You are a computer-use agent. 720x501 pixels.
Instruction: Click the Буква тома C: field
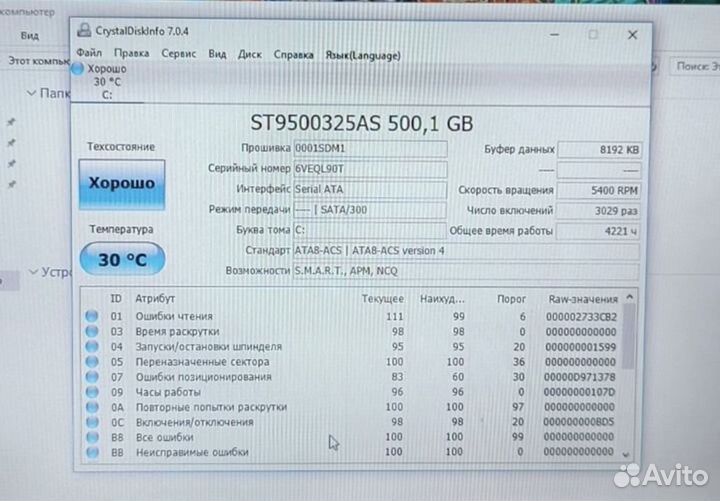point(370,230)
